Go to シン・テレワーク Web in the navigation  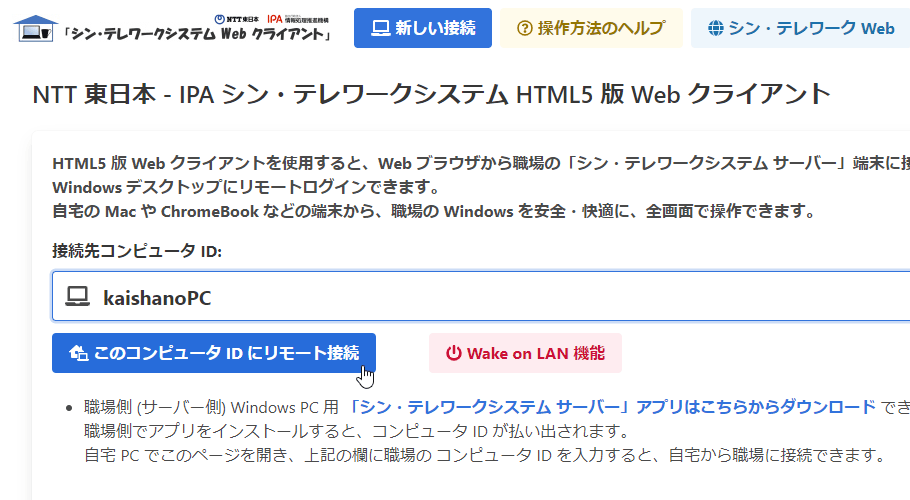click(800, 28)
